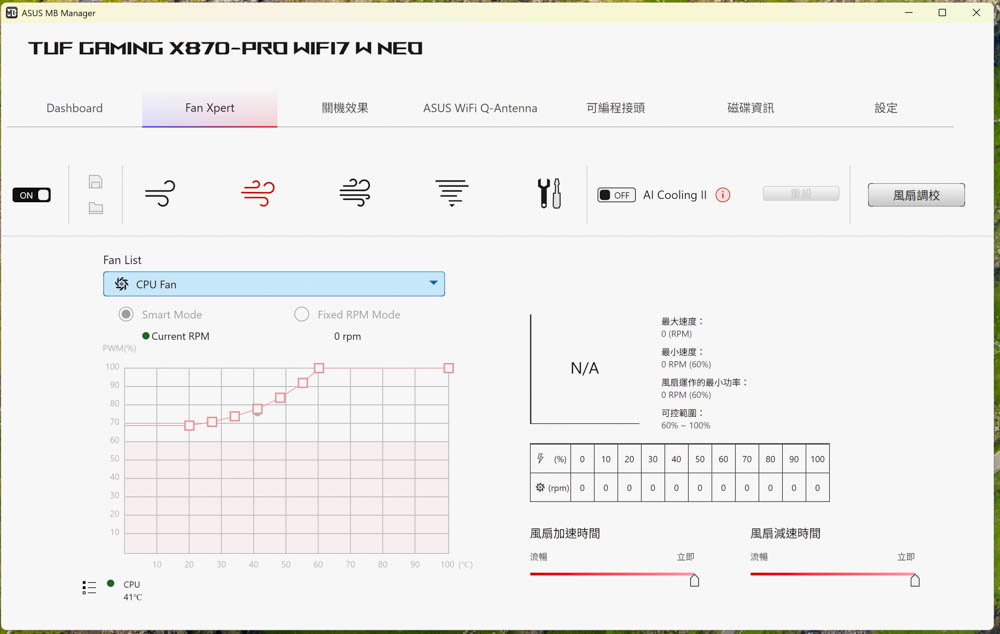Click the 風扇加速時間 slider handle
1000x634 pixels.
(695, 580)
